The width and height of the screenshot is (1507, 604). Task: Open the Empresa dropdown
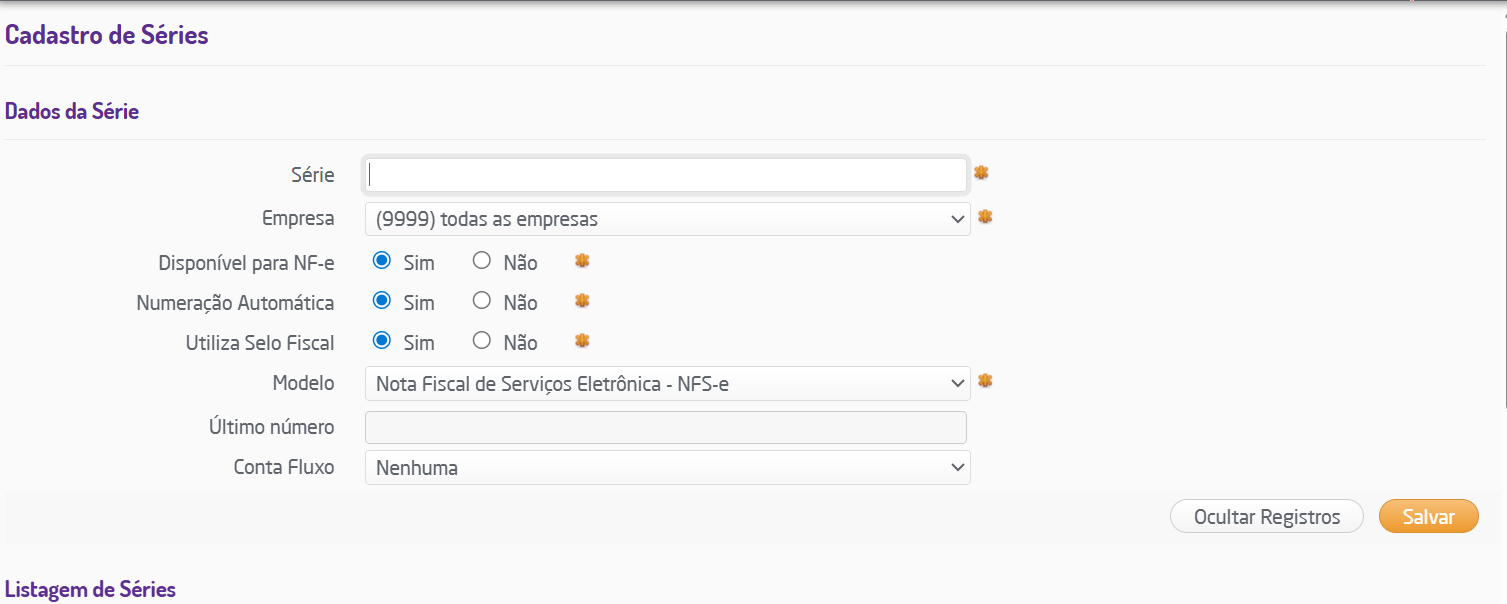pos(667,219)
